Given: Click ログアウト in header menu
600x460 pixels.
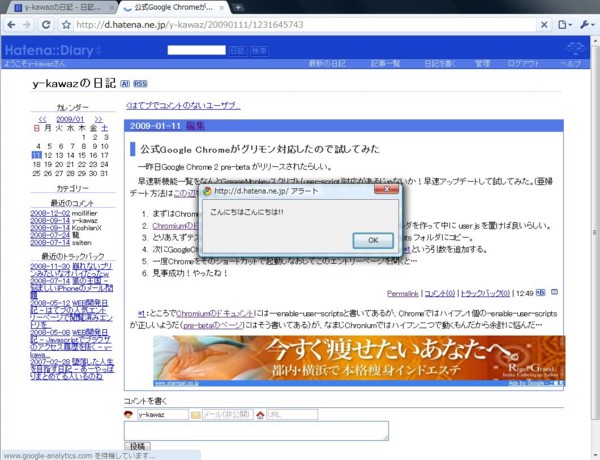Looking at the screenshot, I should pyautogui.click(x=523, y=64).
